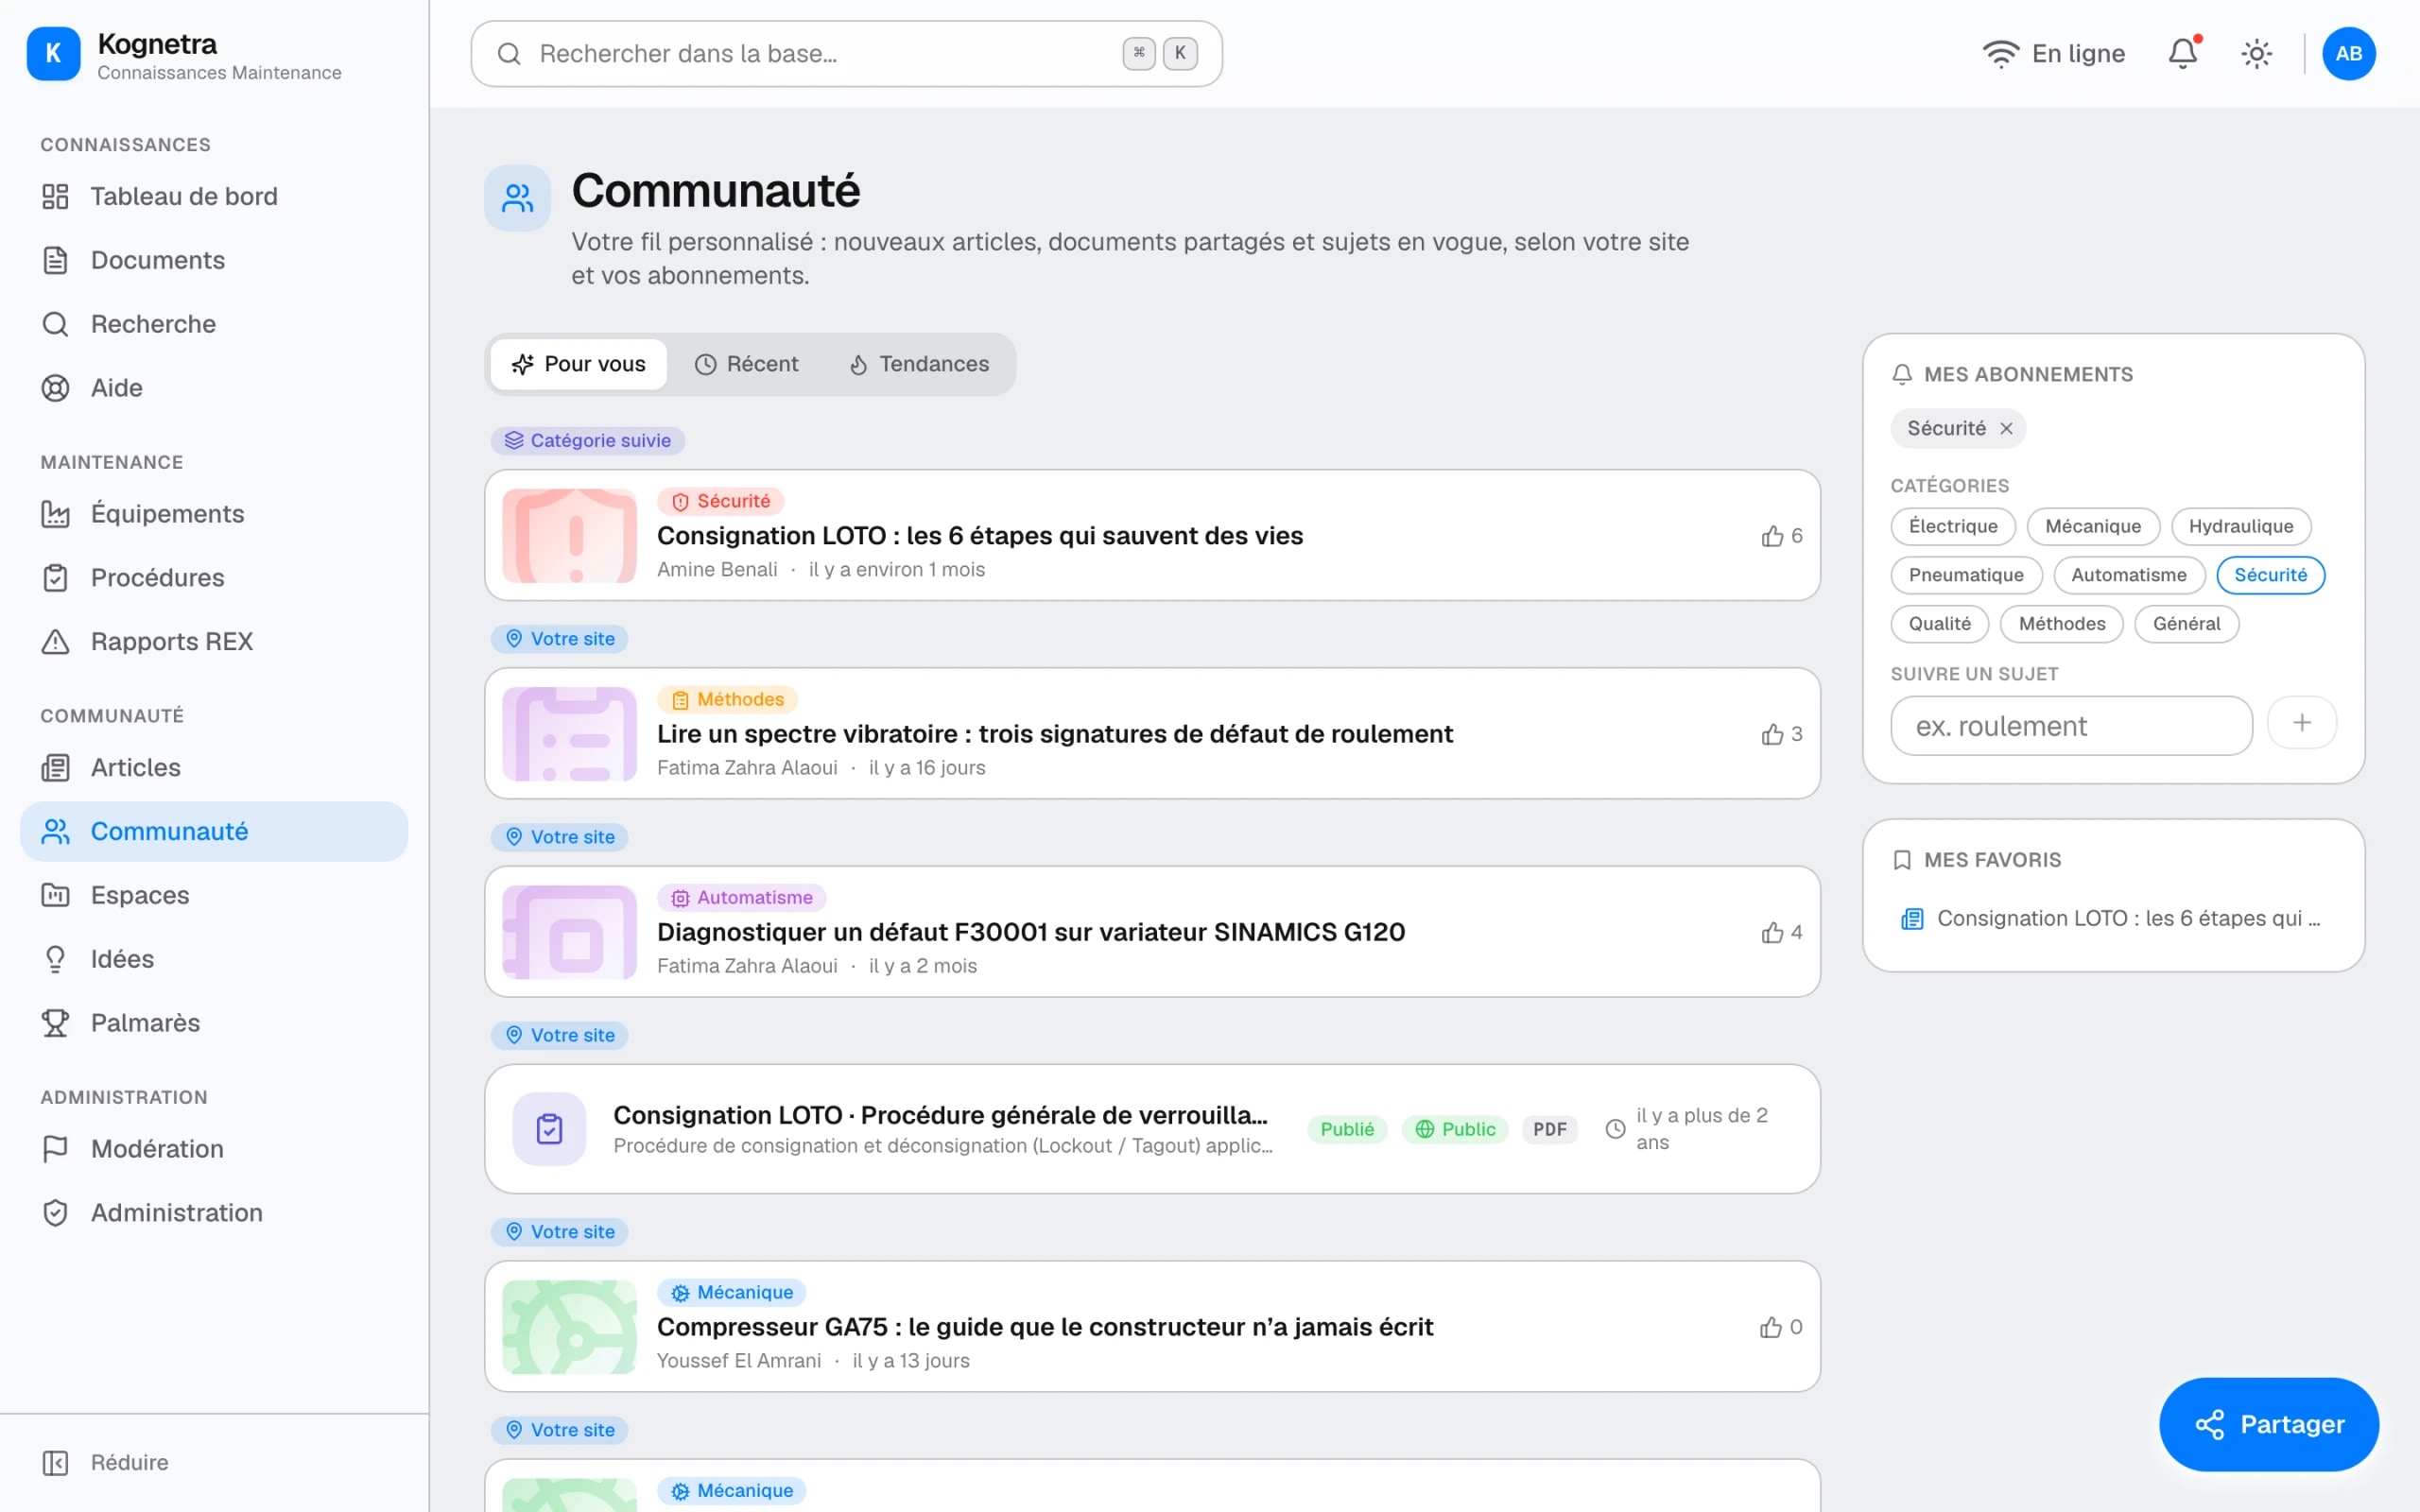Click the Méthodes tag on spectre article

point(727,700)
